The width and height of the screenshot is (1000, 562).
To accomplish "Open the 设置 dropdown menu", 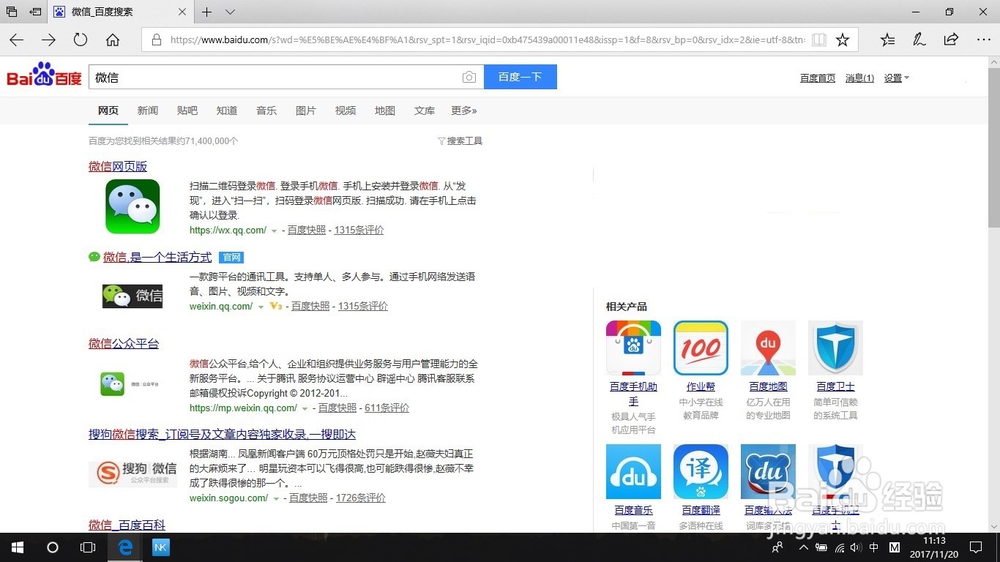I will [x=896, y=78].
